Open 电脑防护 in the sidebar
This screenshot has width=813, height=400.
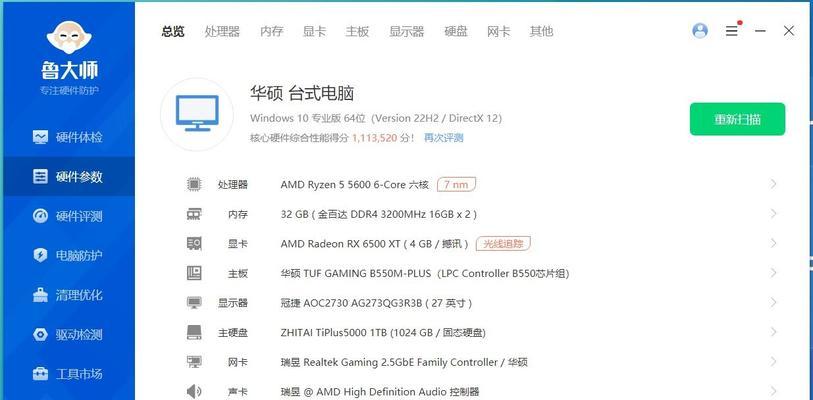click(67, 255)
